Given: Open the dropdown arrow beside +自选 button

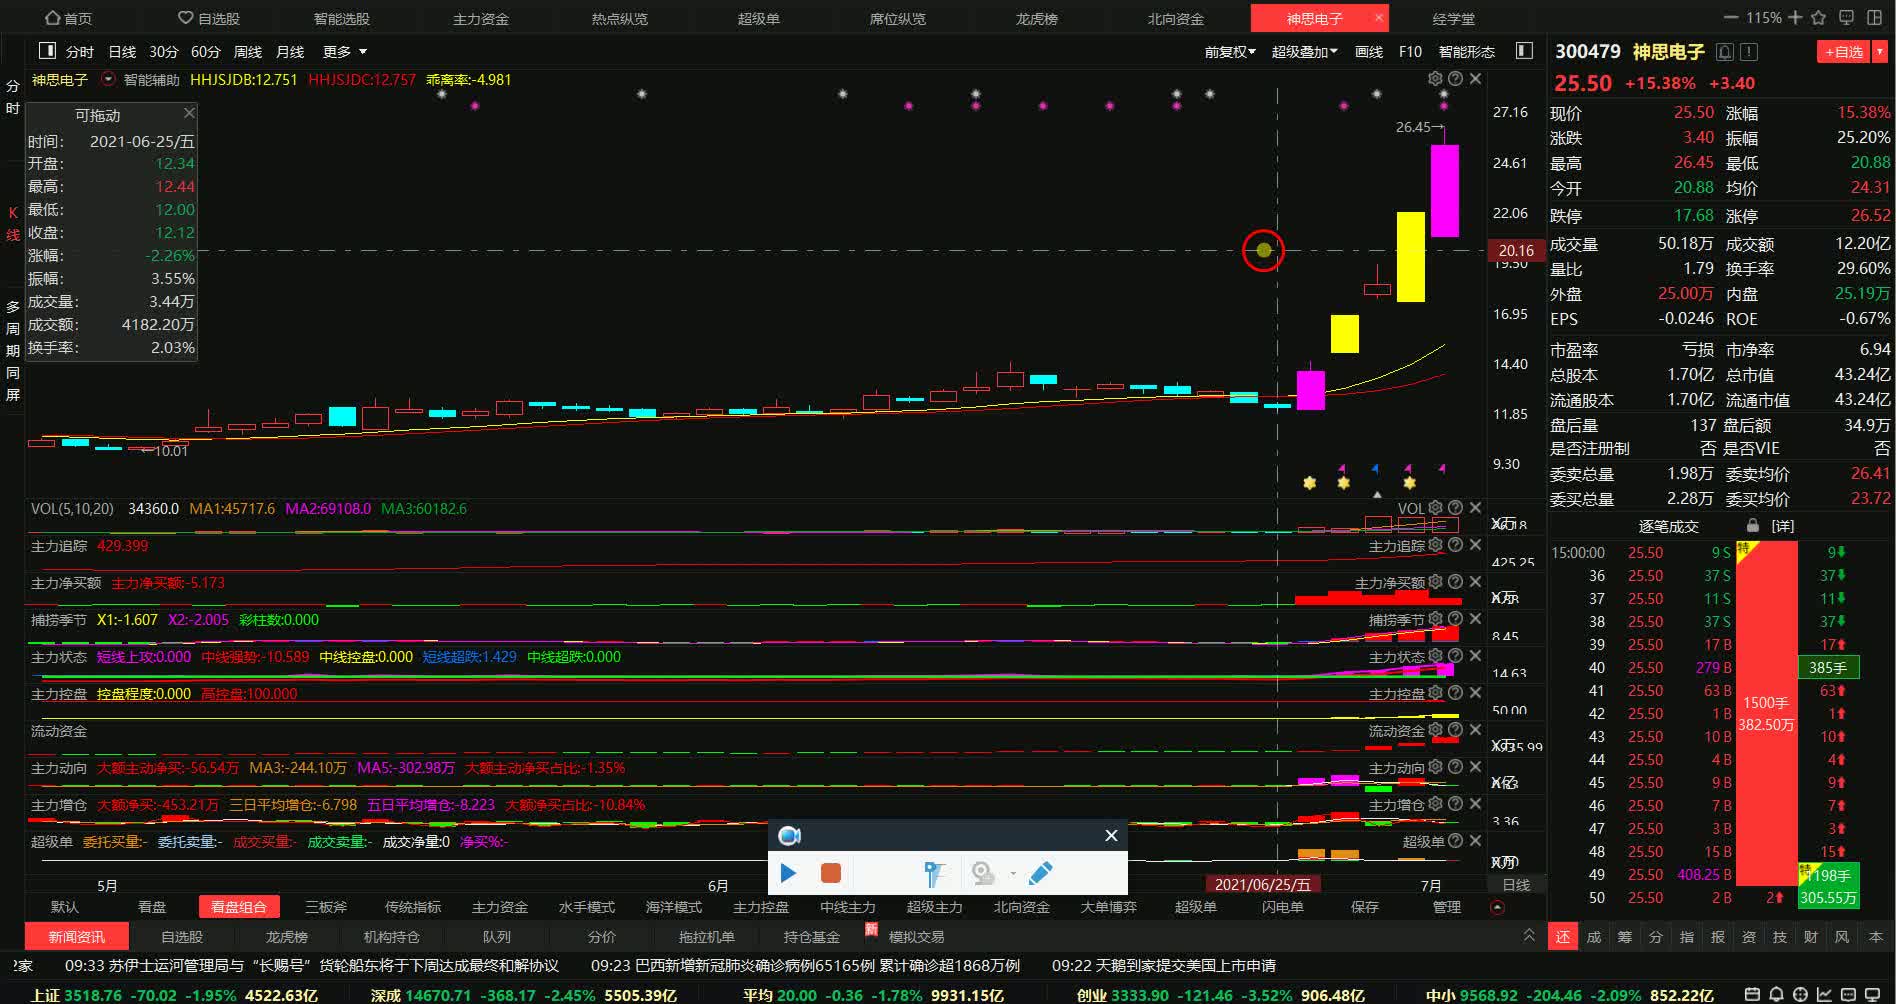Looking at the screenshot, I should 1880,52.
